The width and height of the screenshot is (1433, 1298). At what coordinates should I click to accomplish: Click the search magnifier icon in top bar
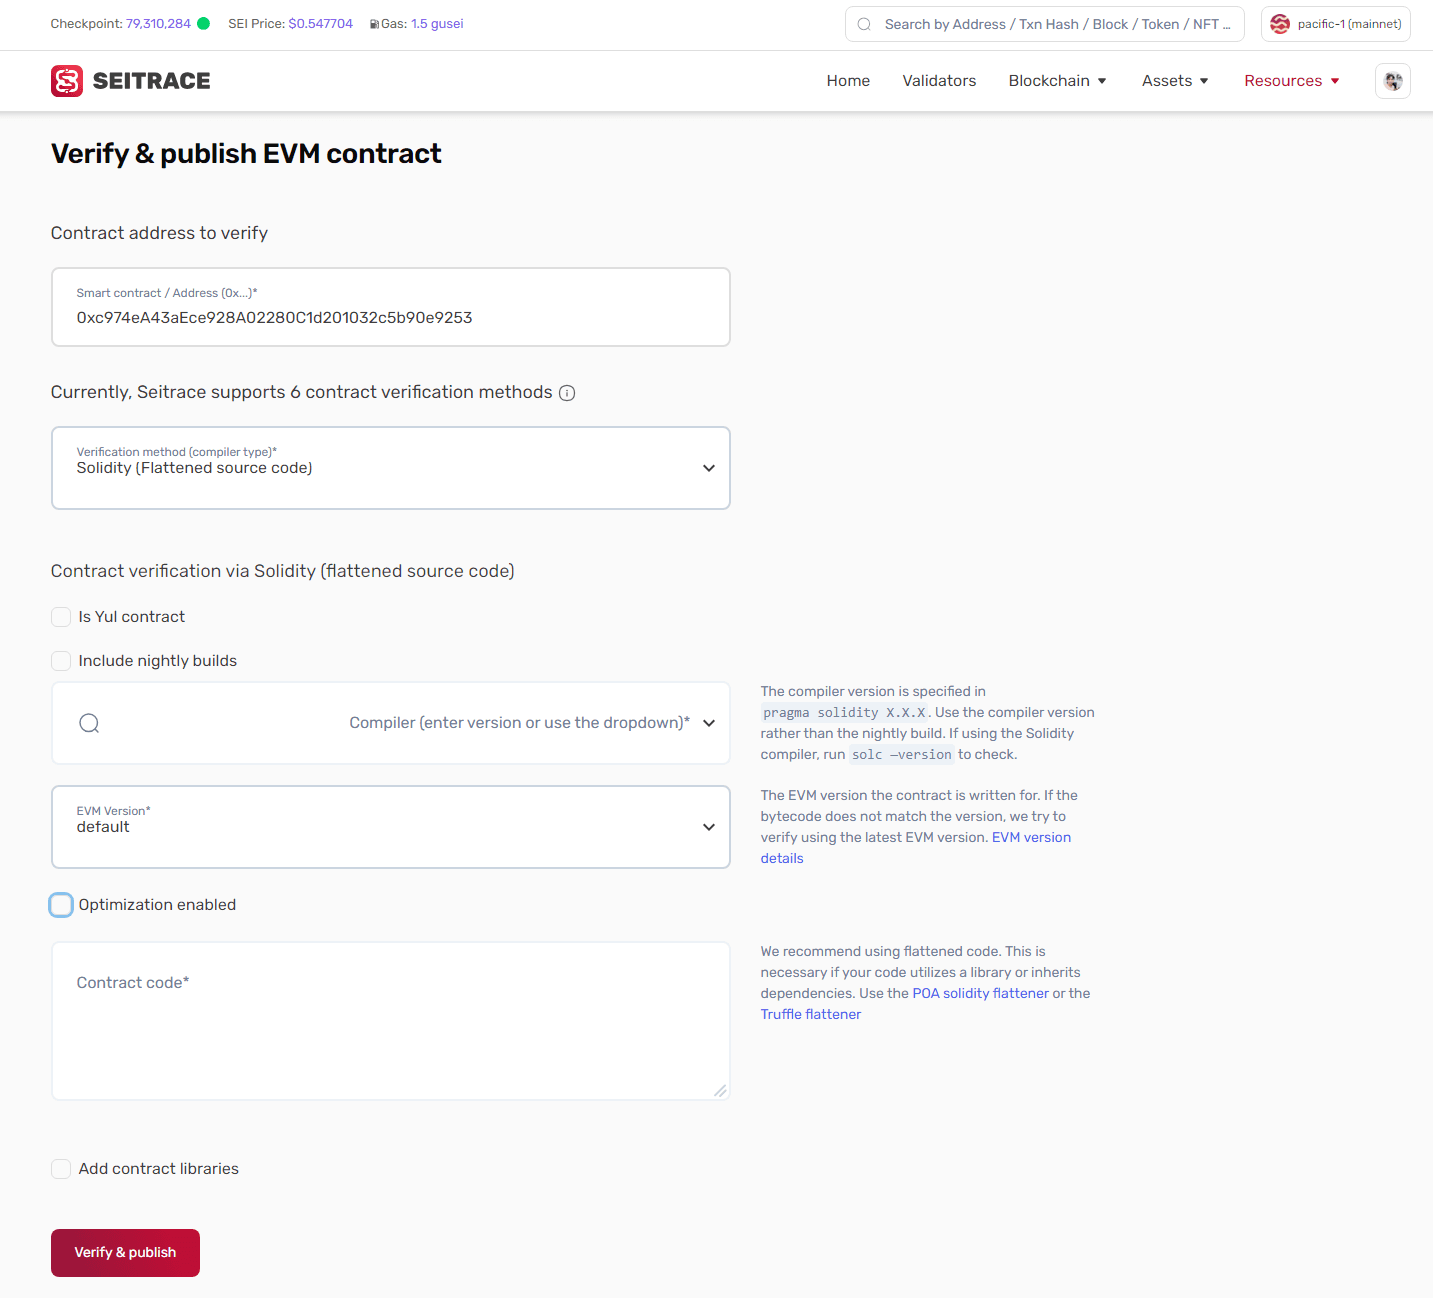click(x=864, y=24)
